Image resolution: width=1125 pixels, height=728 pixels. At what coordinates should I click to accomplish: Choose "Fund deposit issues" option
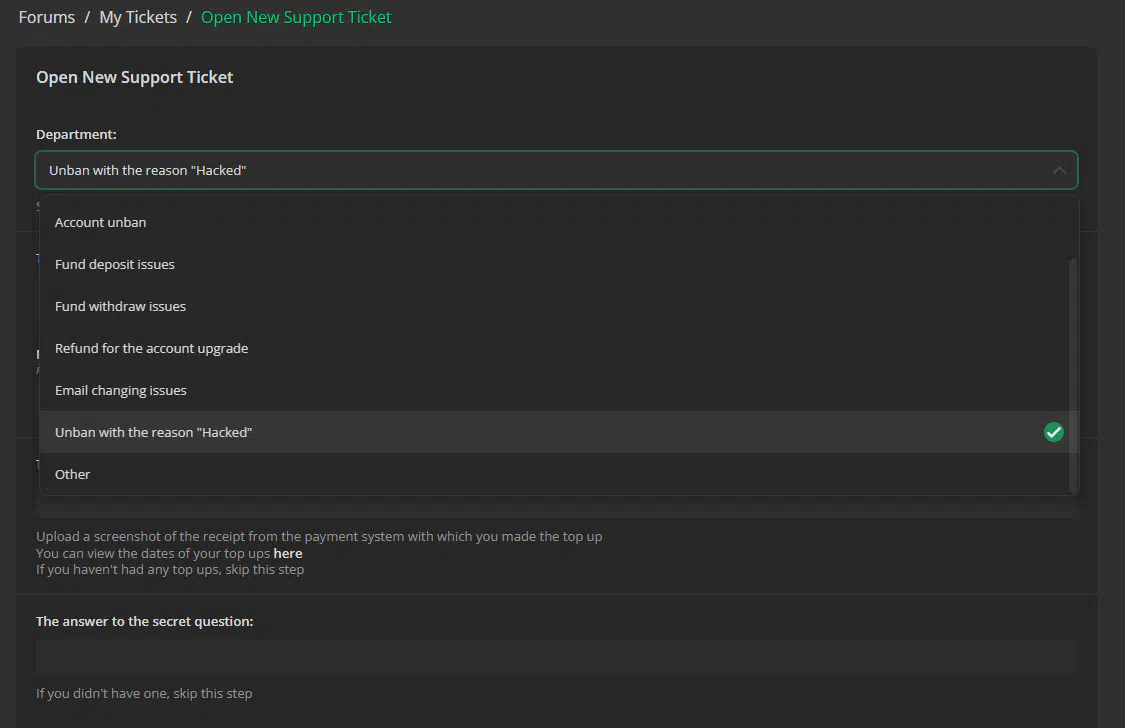(x=559, y=264)
